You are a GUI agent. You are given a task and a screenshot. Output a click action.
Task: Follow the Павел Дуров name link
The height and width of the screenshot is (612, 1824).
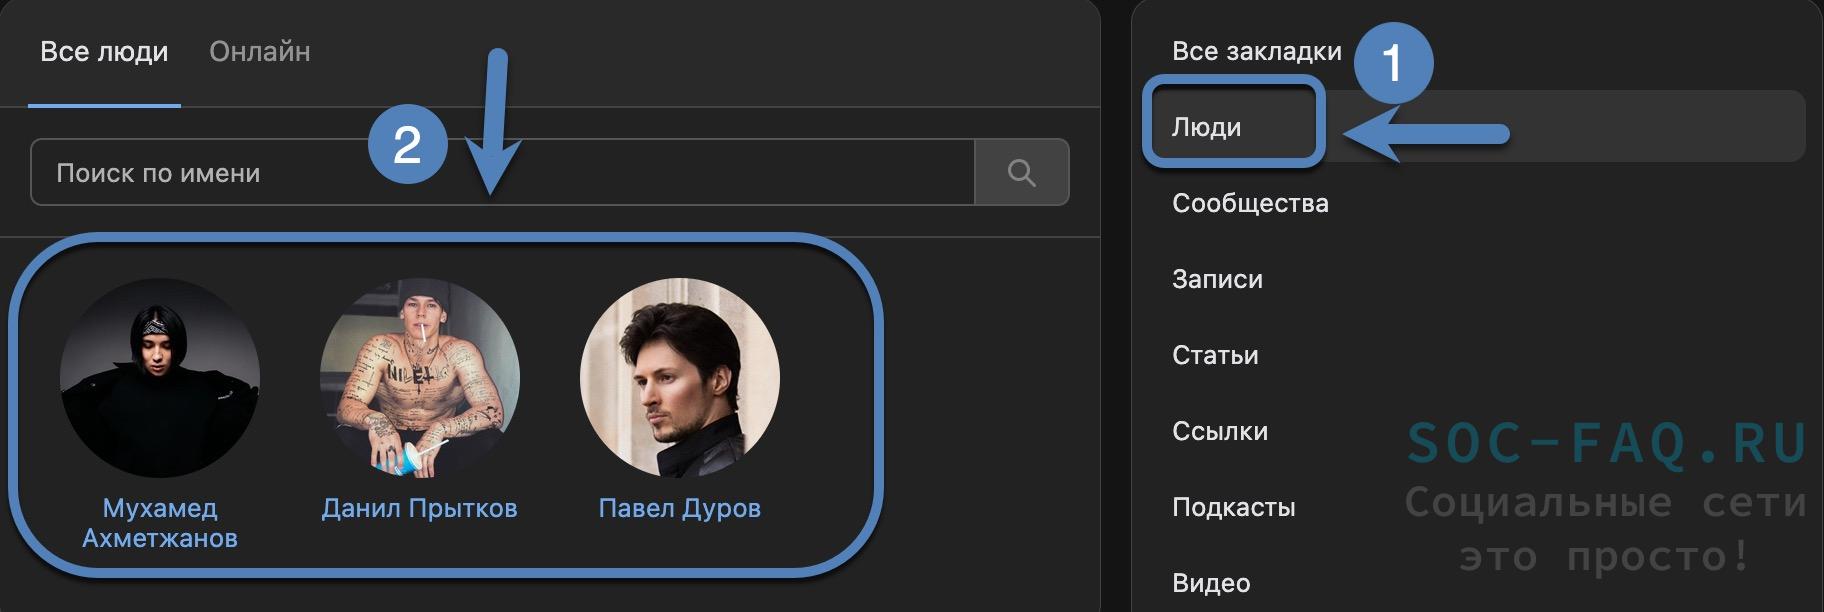pyautogui.click(x=680, y=508)
